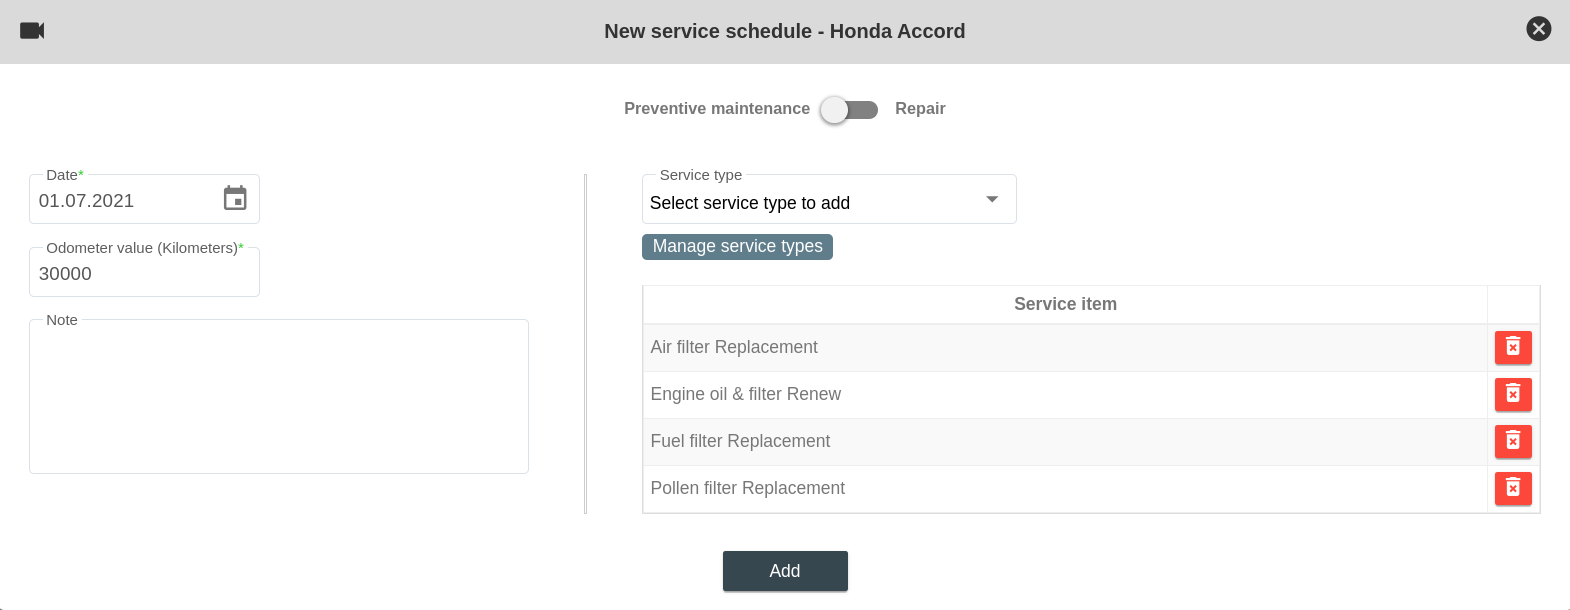Close the New service schedule dialog

pyautogui.click(x=1538, y=29)
